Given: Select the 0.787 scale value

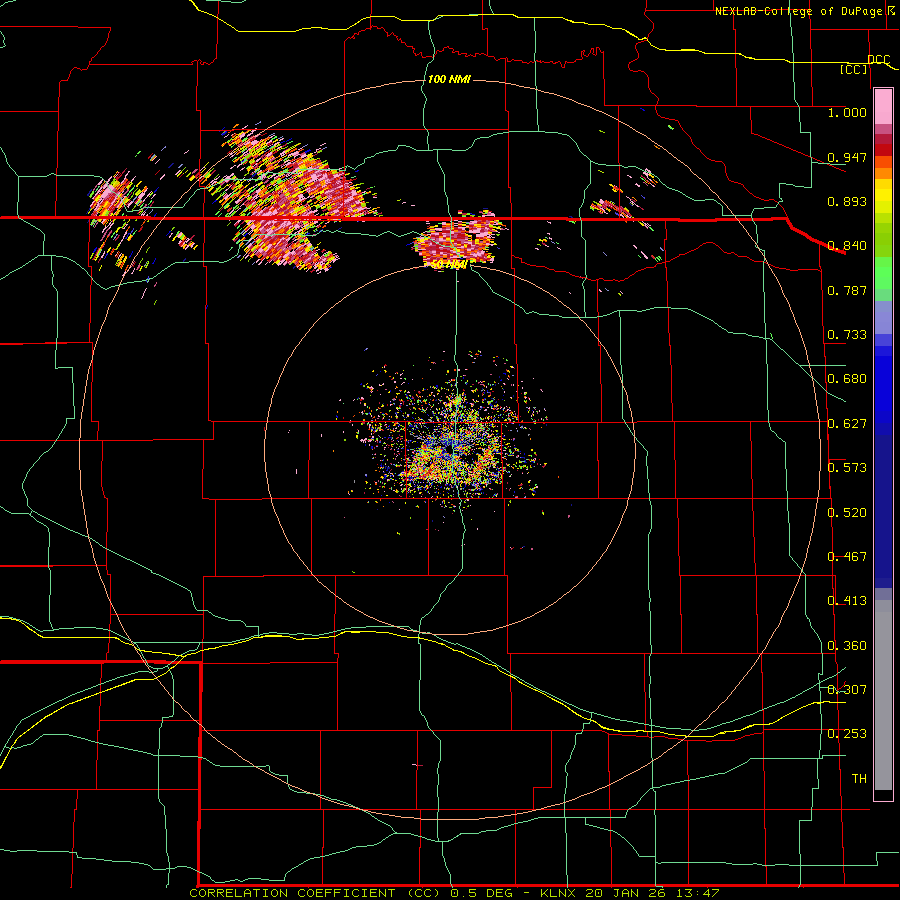Looking at the screenshot, I should [x=847, y=290].
